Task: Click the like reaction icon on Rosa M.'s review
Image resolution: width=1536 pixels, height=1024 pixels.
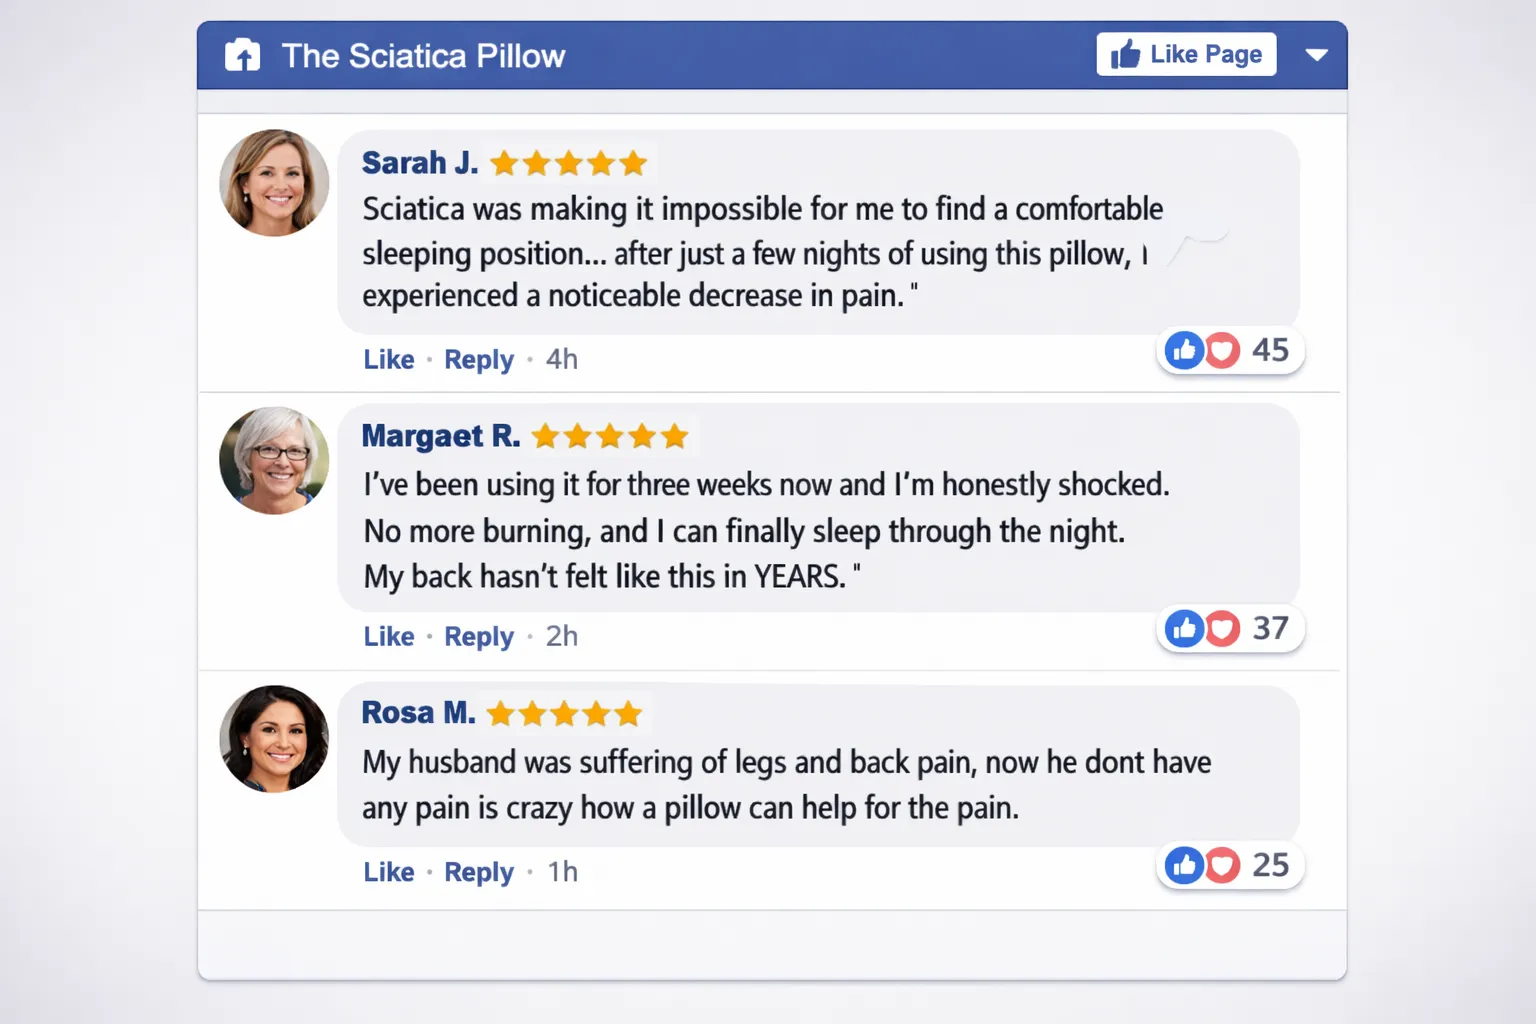Action: click(x=1185, y=865)
